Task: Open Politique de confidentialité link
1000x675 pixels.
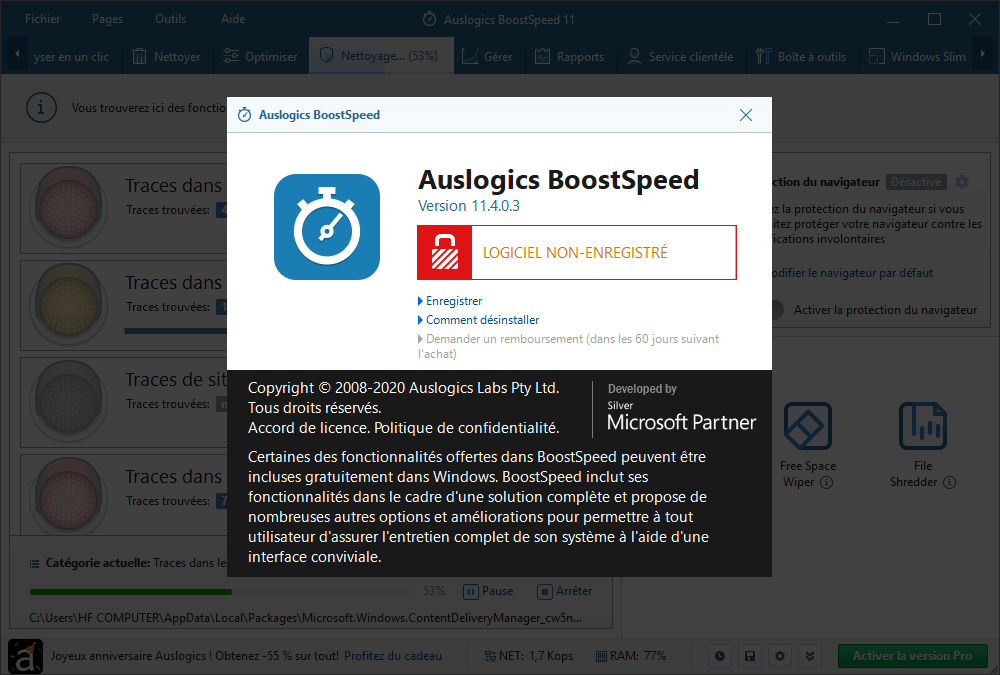Action: pyautogui.click(x=466, y=427)
